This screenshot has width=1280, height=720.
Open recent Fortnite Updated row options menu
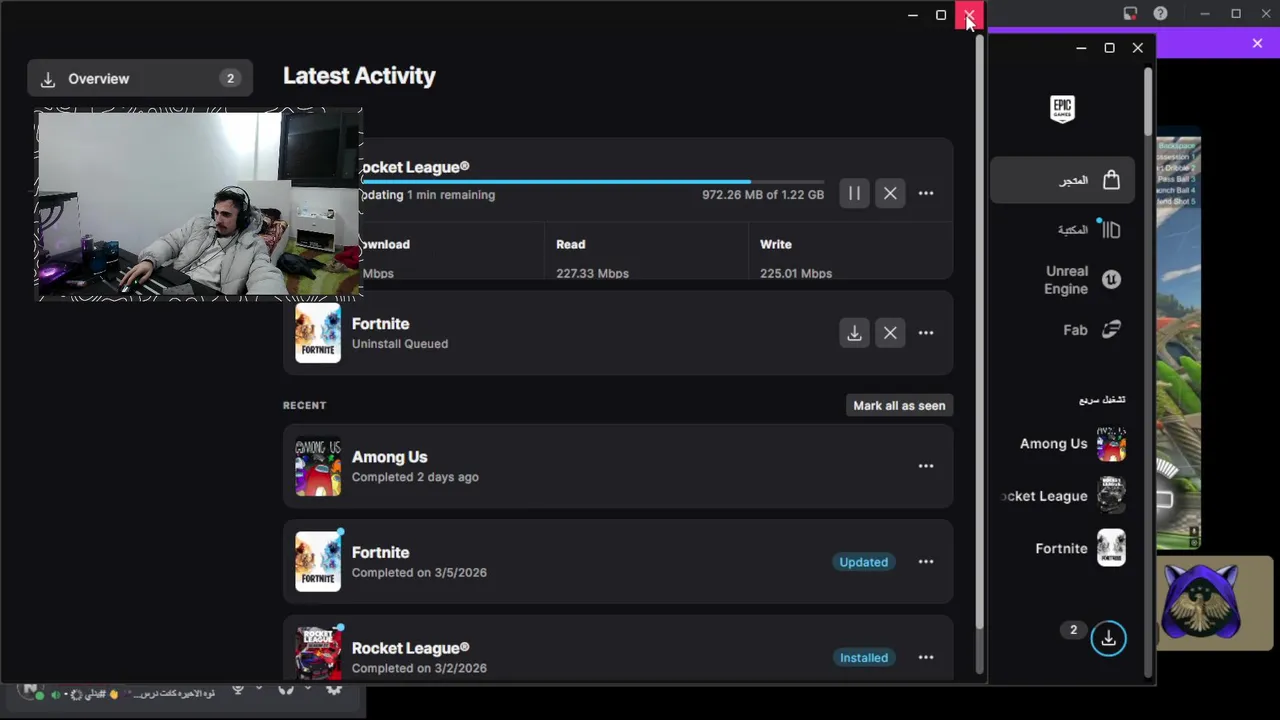[926, 562]
